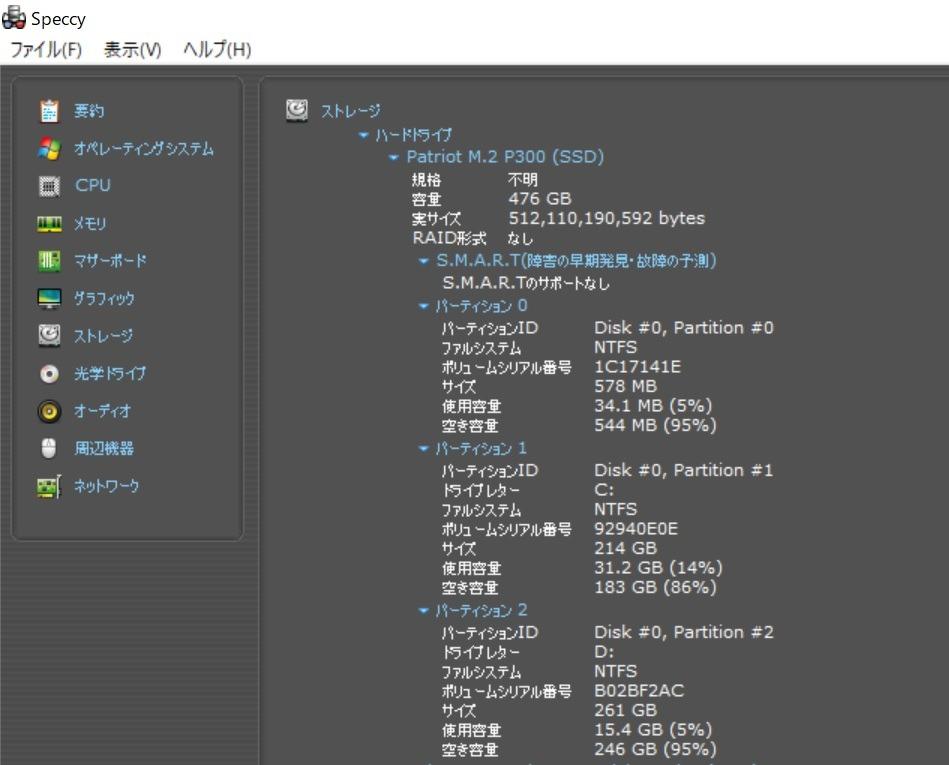Go to ネットワーク section label
Viewport: 949px width, 765px height.
(x=107, y=485)
